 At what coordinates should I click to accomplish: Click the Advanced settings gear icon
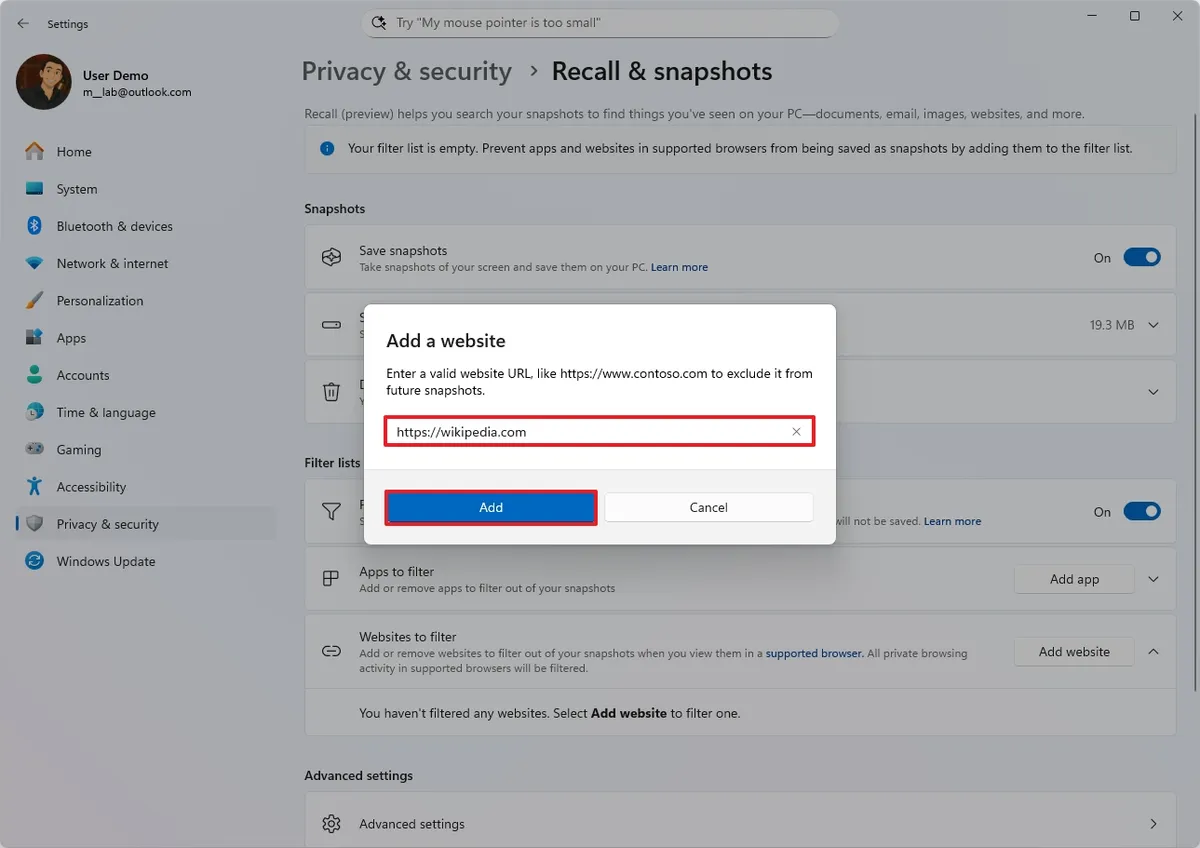click(331, 823)
